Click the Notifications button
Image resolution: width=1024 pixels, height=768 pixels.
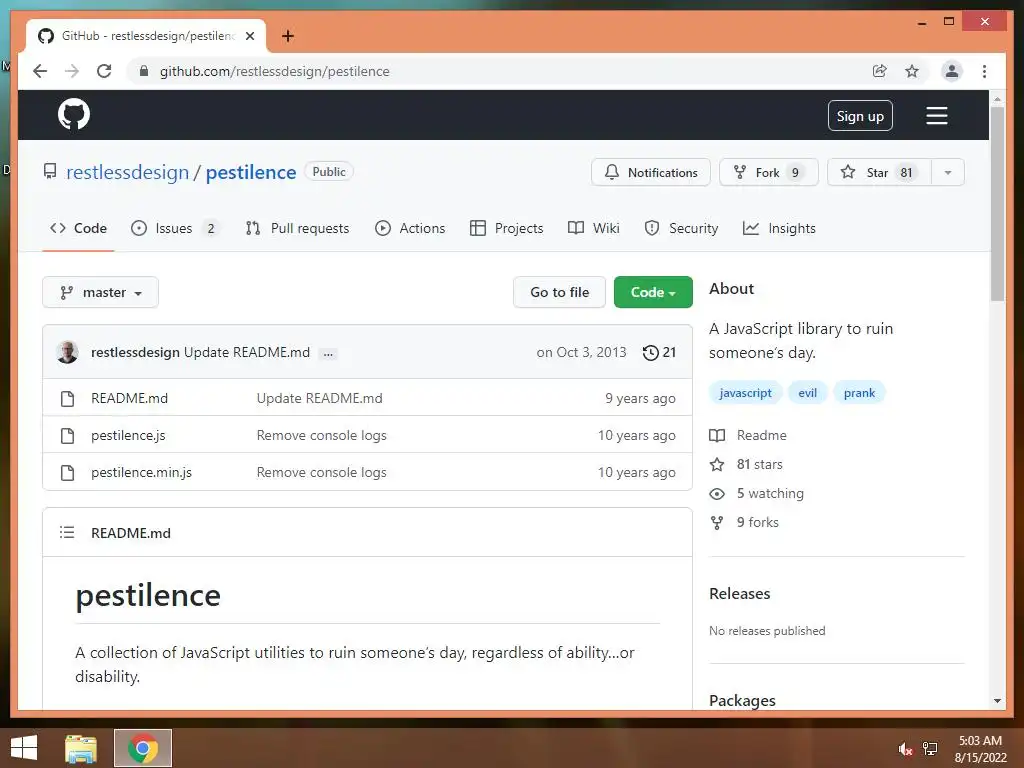click(x=651, y=172)
